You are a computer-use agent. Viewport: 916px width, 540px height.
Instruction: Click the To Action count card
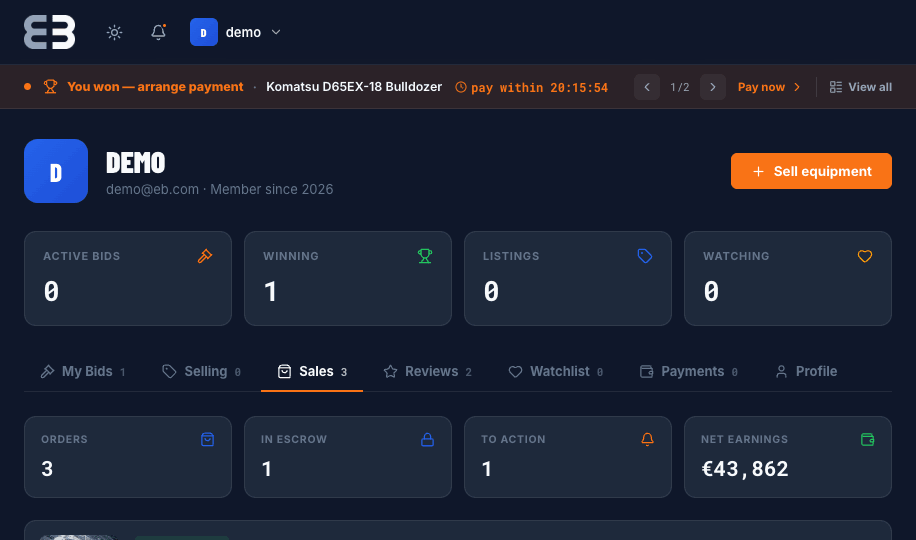[568, 457]
